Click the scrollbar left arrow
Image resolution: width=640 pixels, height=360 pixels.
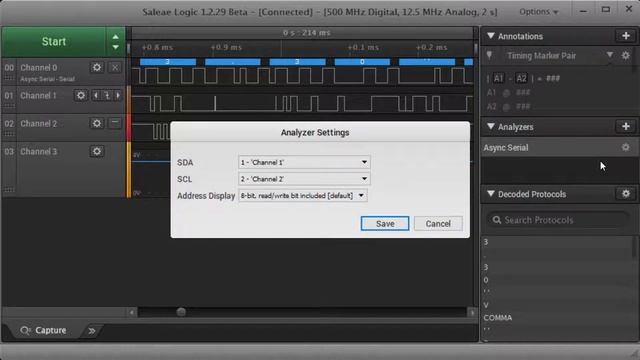(132, 313)
